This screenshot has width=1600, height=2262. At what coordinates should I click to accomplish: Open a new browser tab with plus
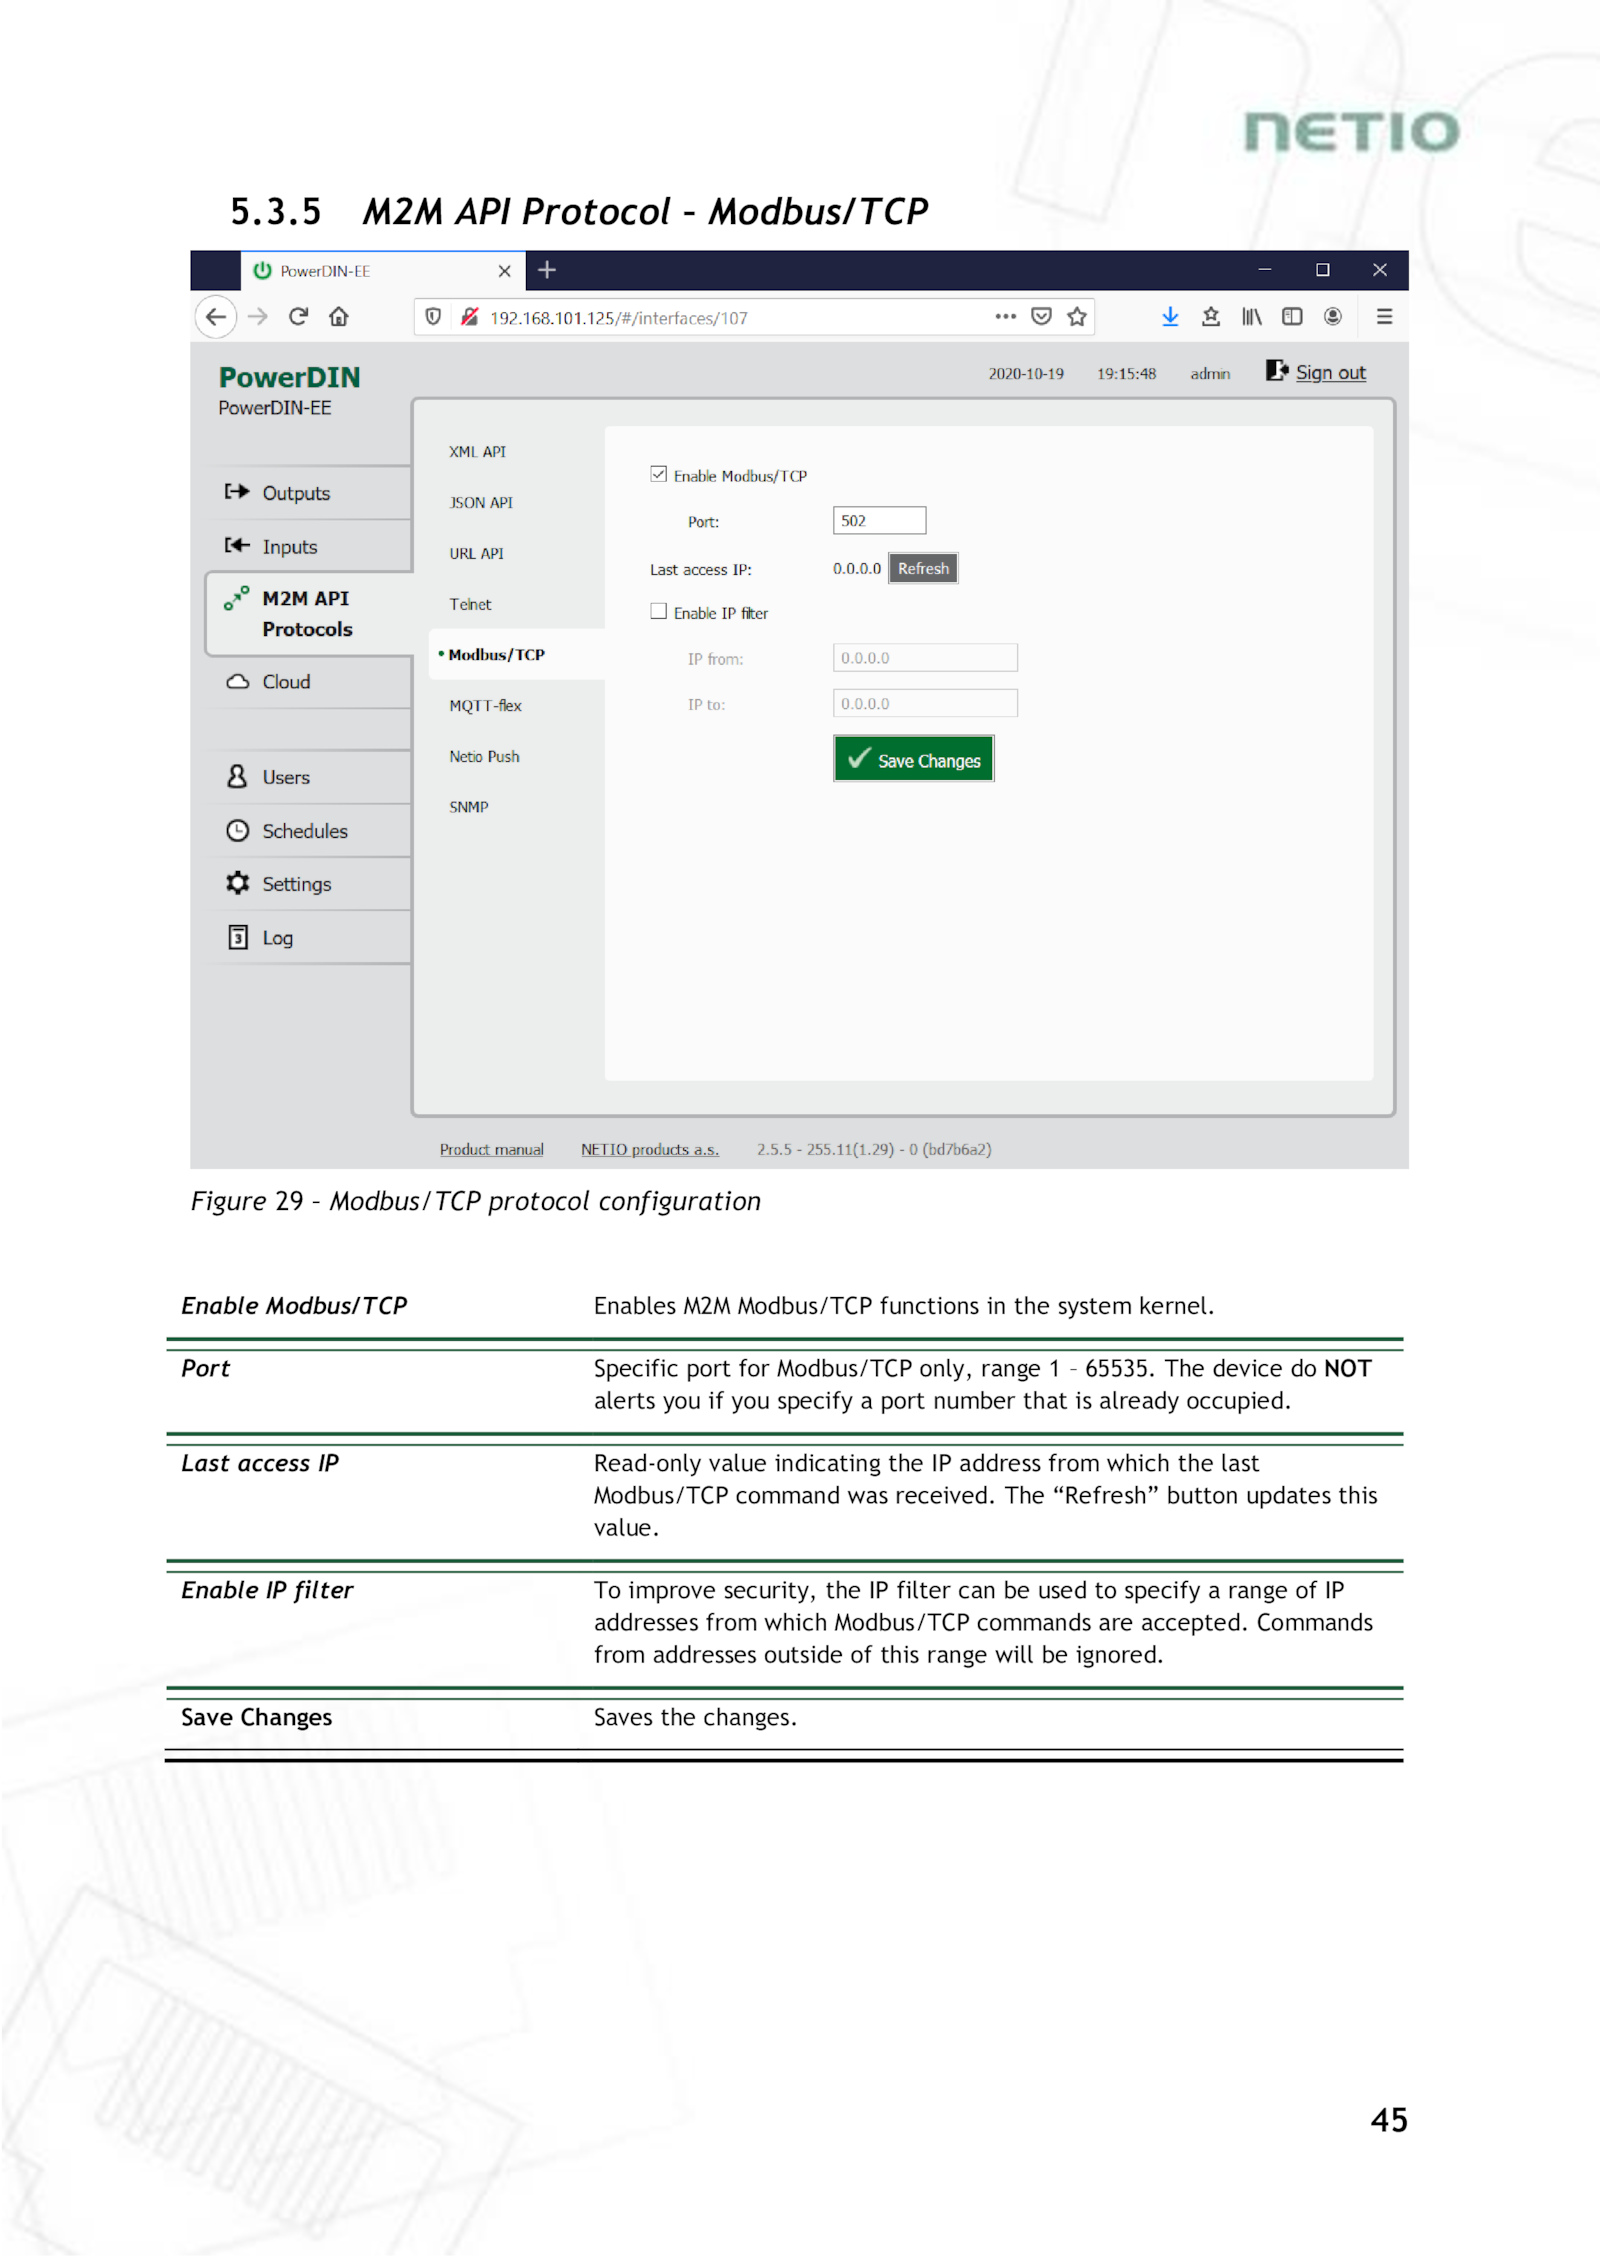(547, 270)
